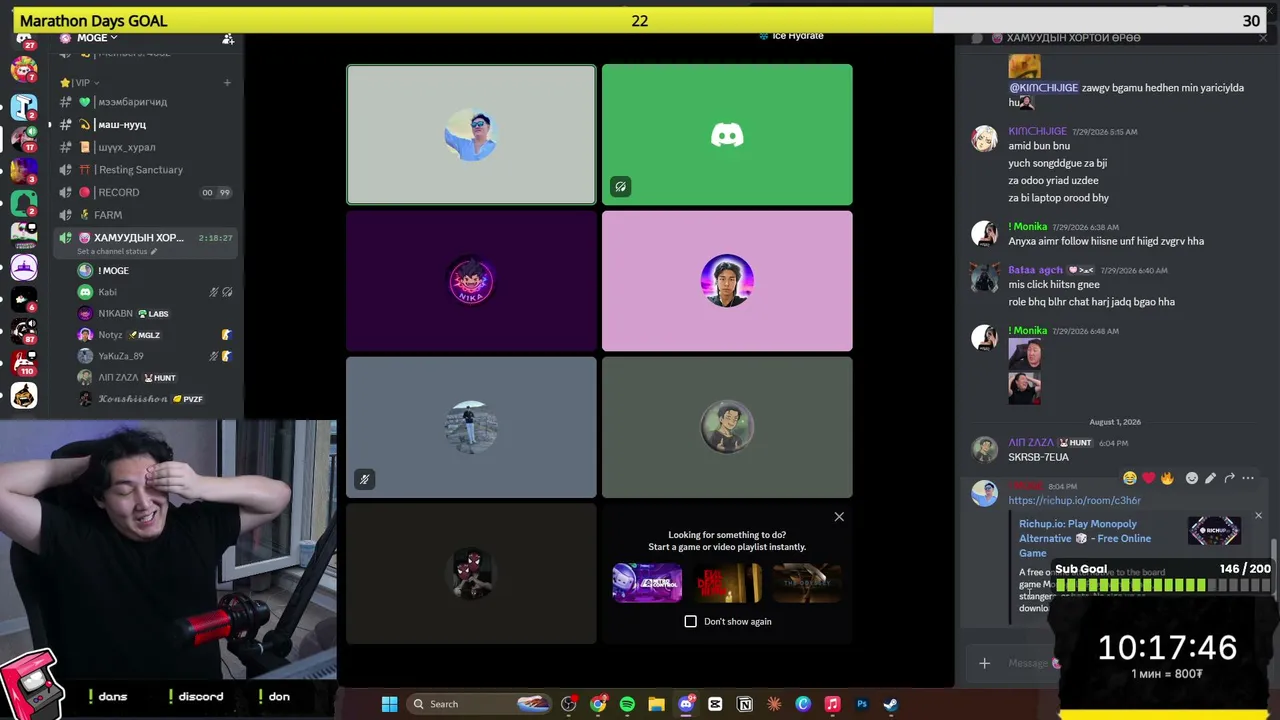This screenshot has height=720, width=1280.
Task: Launch Google Chrome from the taskbar
Action: 598,704
